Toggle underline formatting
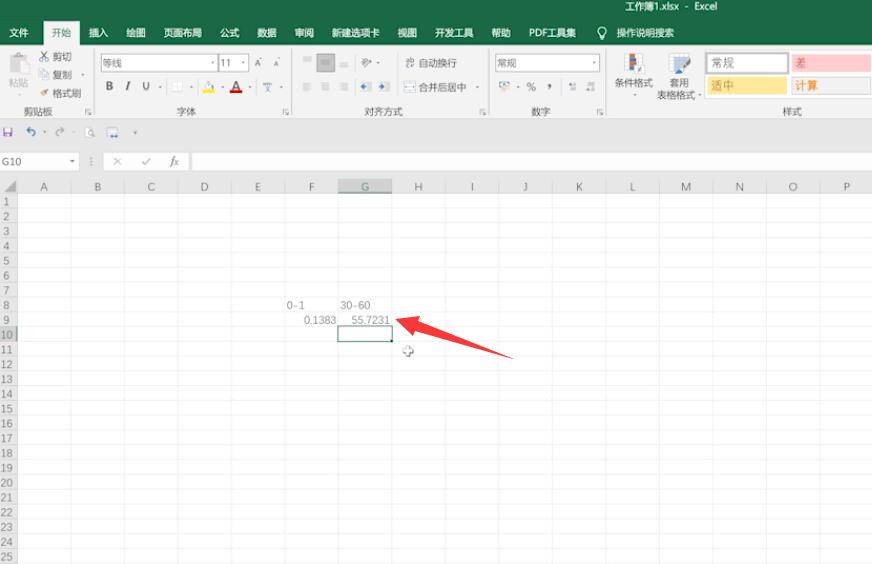872x564 pixels. point(146,87)
